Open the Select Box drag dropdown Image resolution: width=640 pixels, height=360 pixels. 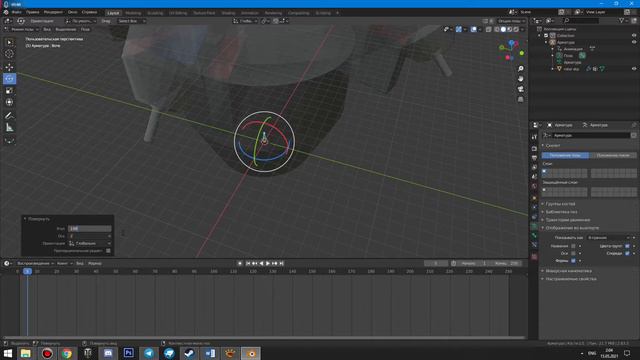pos(131,21)
